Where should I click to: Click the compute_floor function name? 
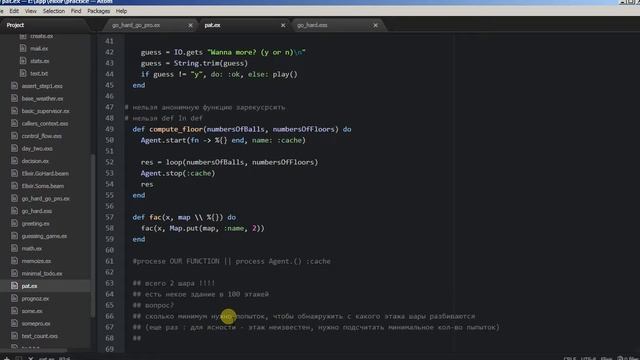(176, 129)
